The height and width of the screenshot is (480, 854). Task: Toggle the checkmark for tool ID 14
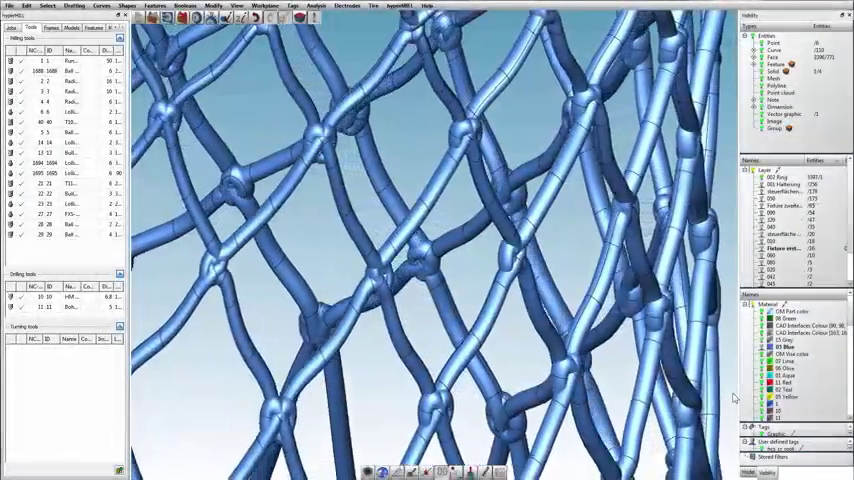click(21, 143)
